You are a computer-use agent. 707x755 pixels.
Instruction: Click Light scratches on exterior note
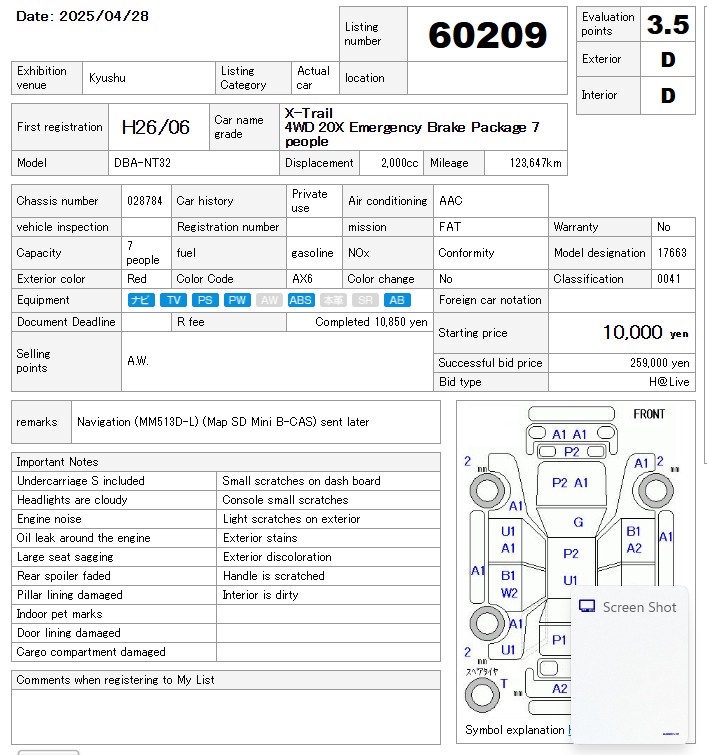click(291, 519)
